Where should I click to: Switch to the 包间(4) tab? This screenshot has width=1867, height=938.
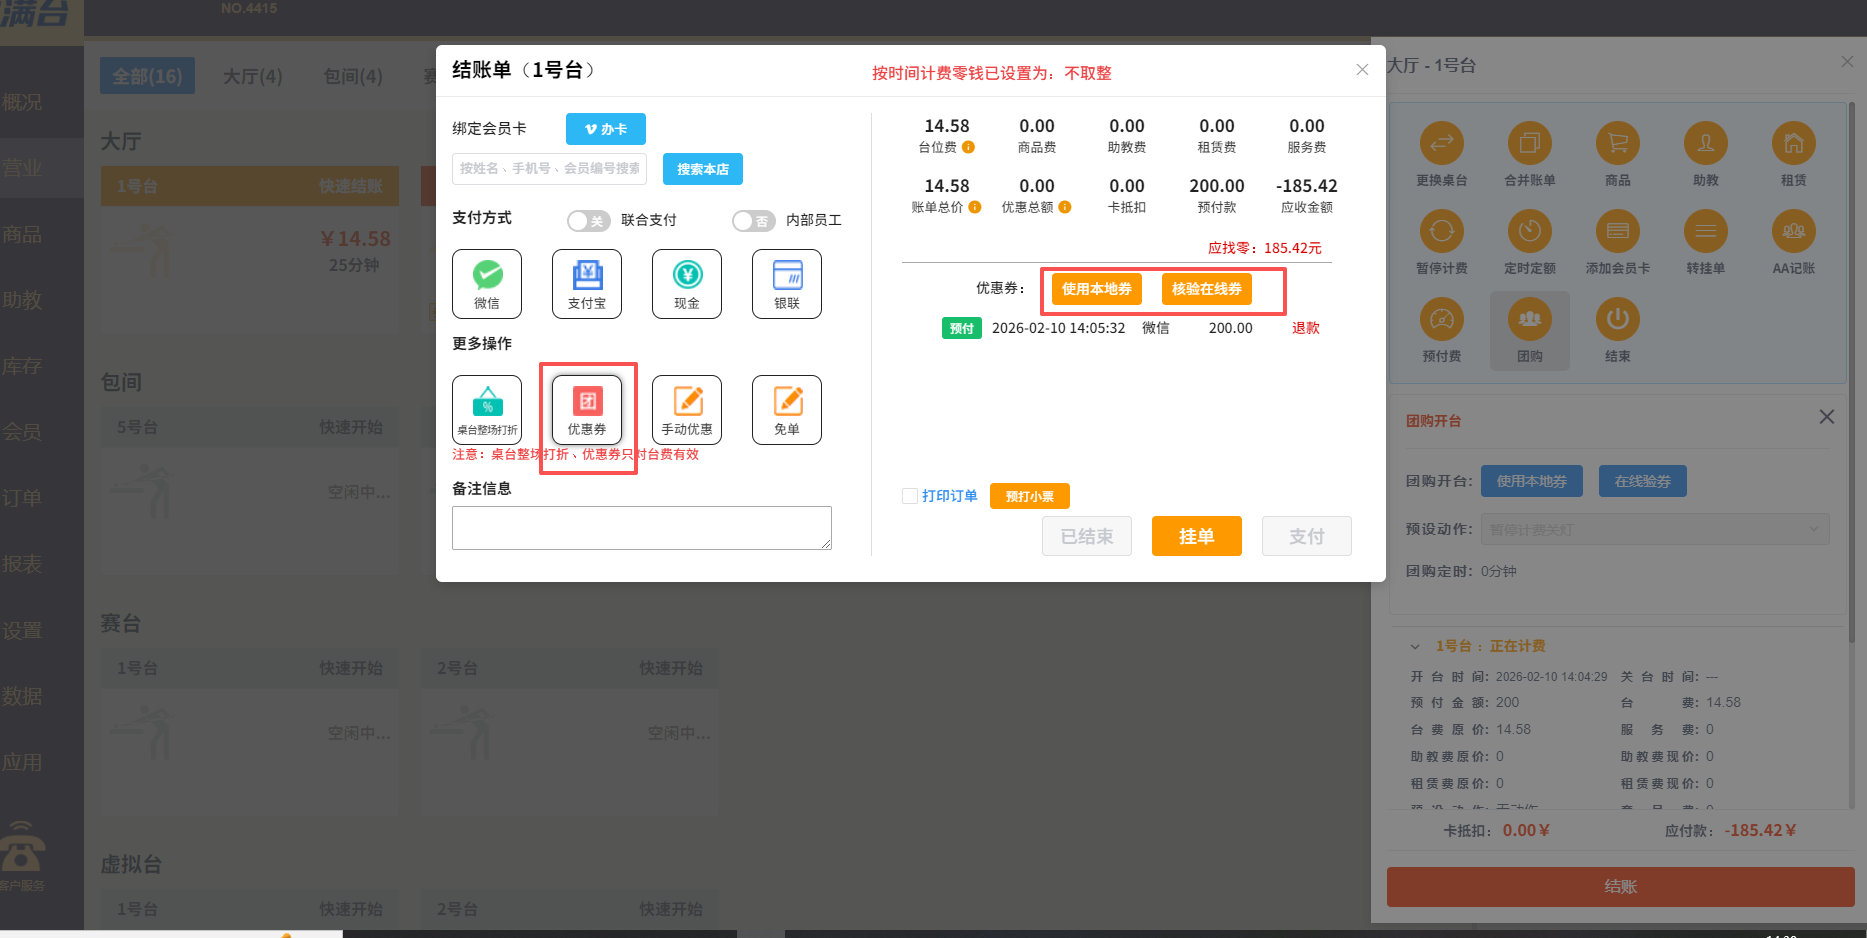click(353, 76)
